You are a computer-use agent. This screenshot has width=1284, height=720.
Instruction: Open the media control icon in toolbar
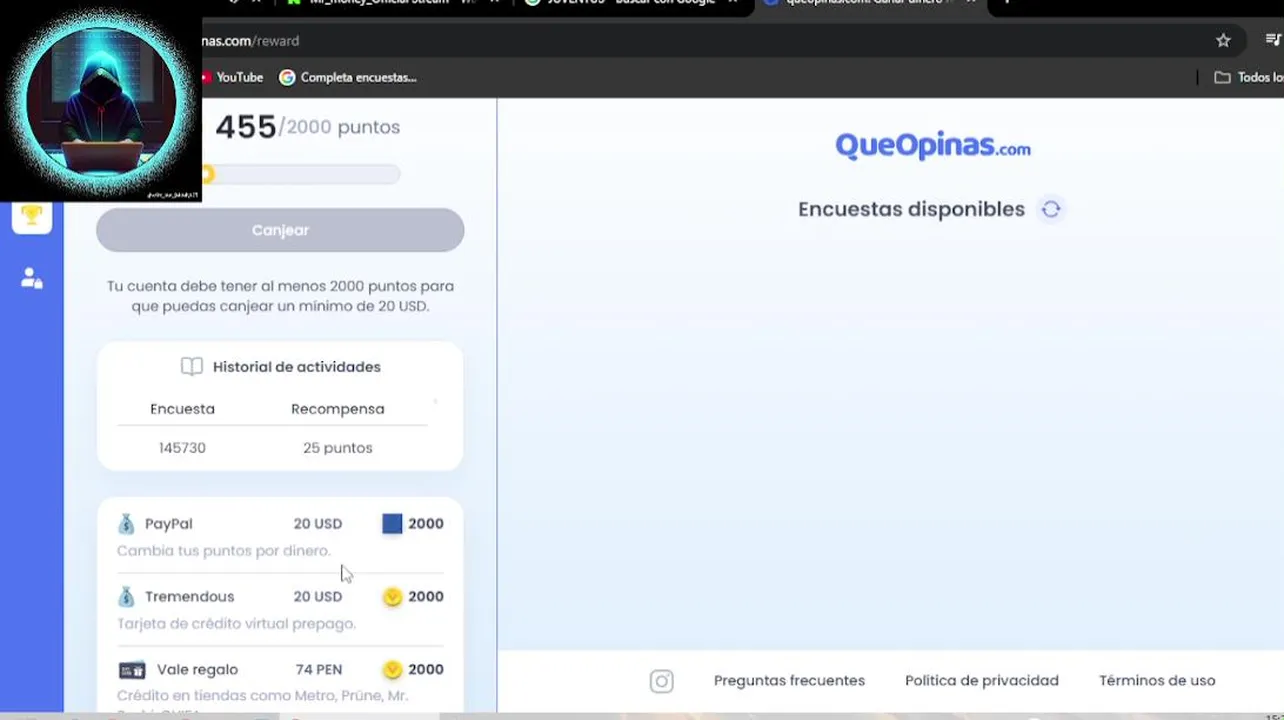coord(1273,41)
